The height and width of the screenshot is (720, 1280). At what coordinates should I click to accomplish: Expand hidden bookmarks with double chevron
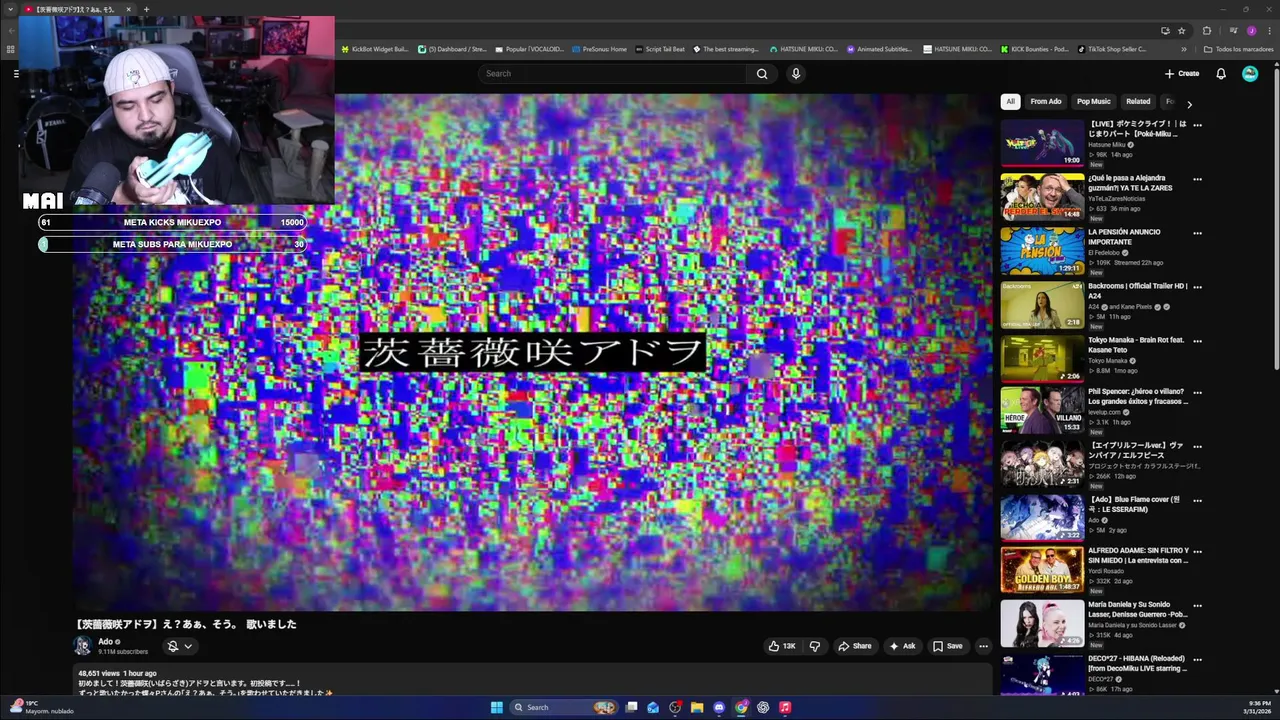(x=1184, y=49)
